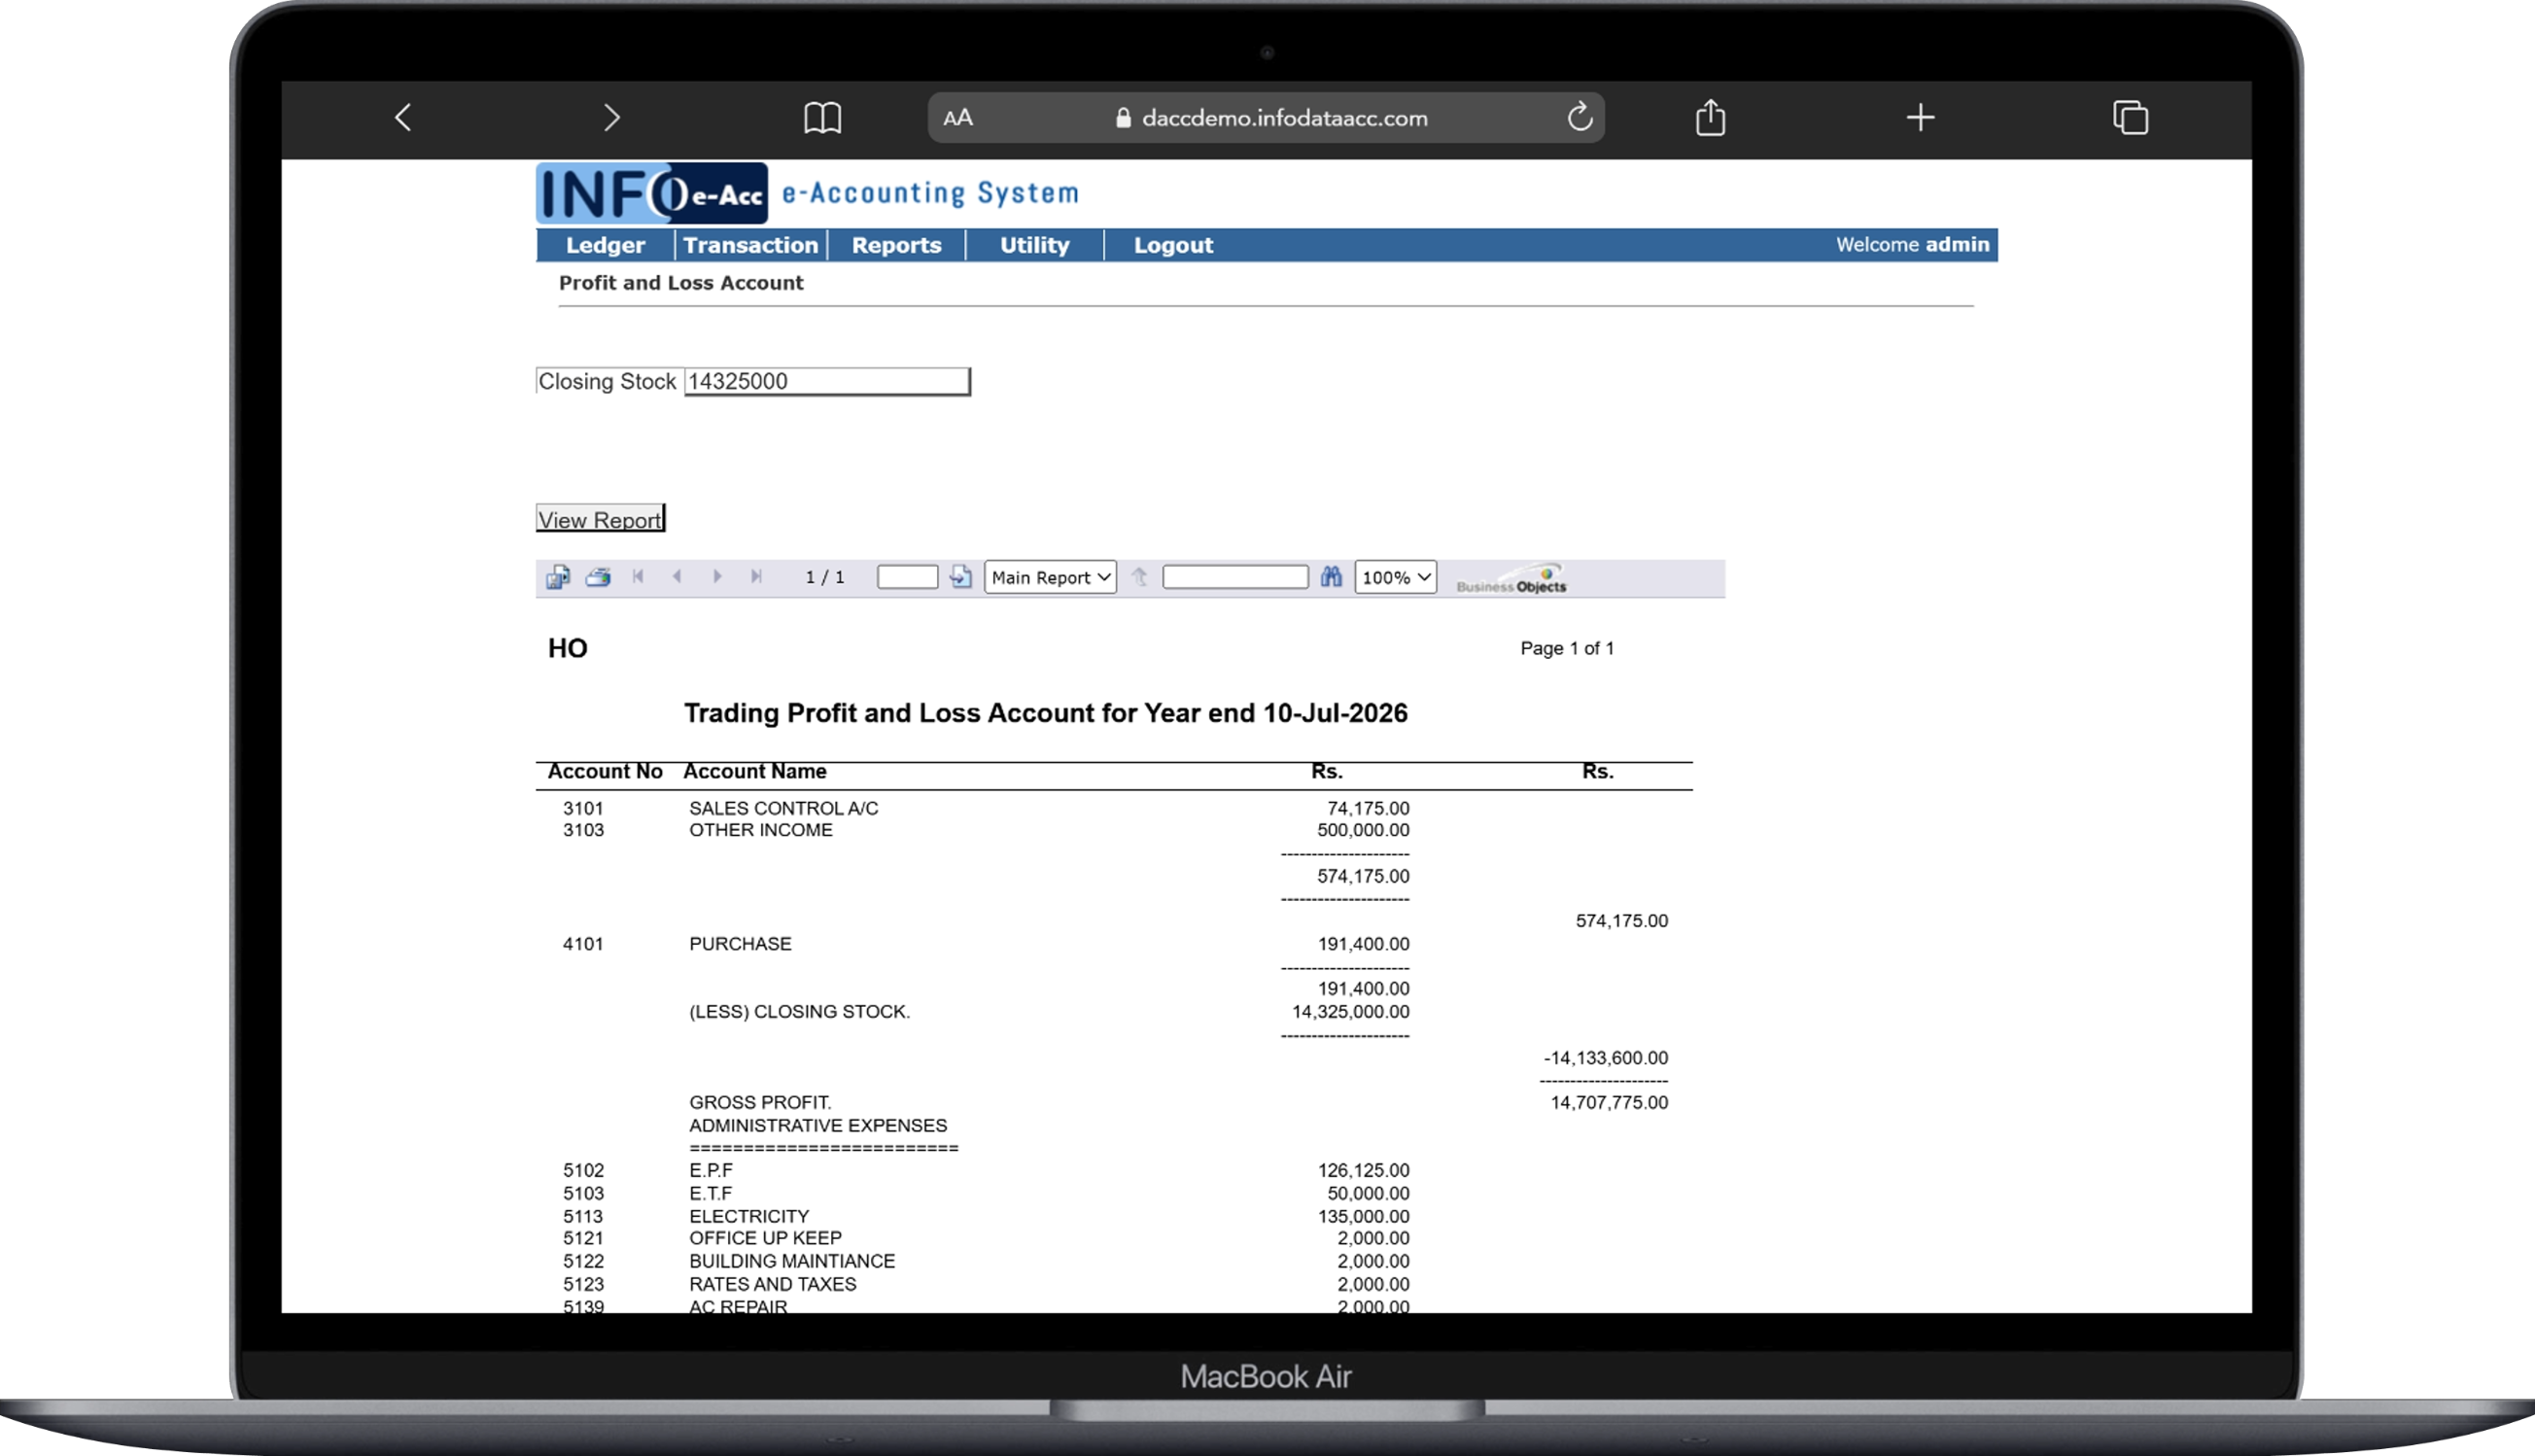Viewport: 2535px width, 1456px height.
Task: Click the Closing Stock input field
Action: coord(827,381)
